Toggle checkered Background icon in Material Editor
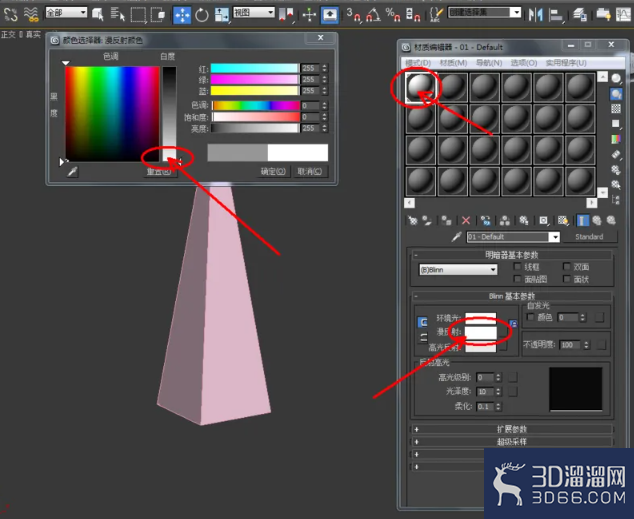634x519 pixels. 615,109
